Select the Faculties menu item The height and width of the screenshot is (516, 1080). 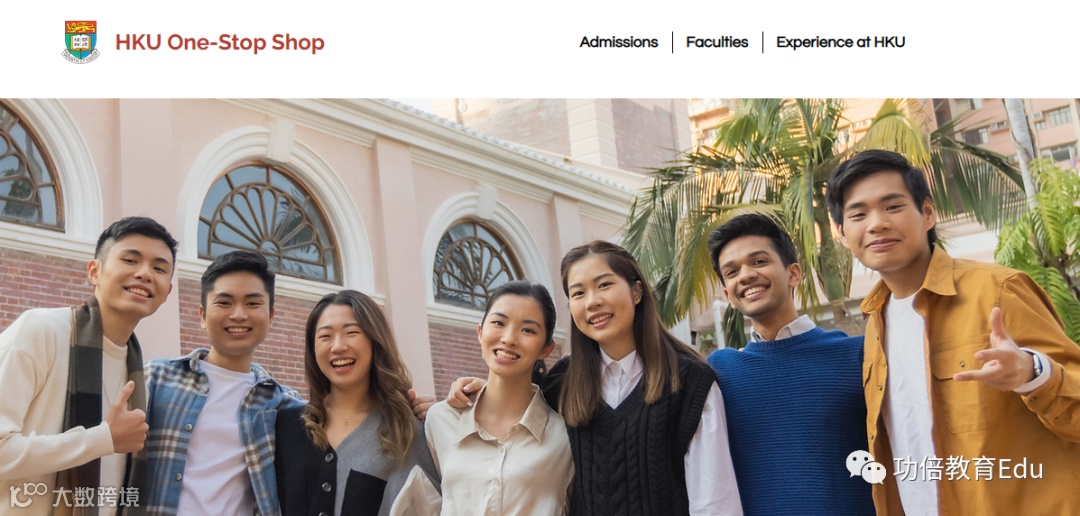coord(717,42)
